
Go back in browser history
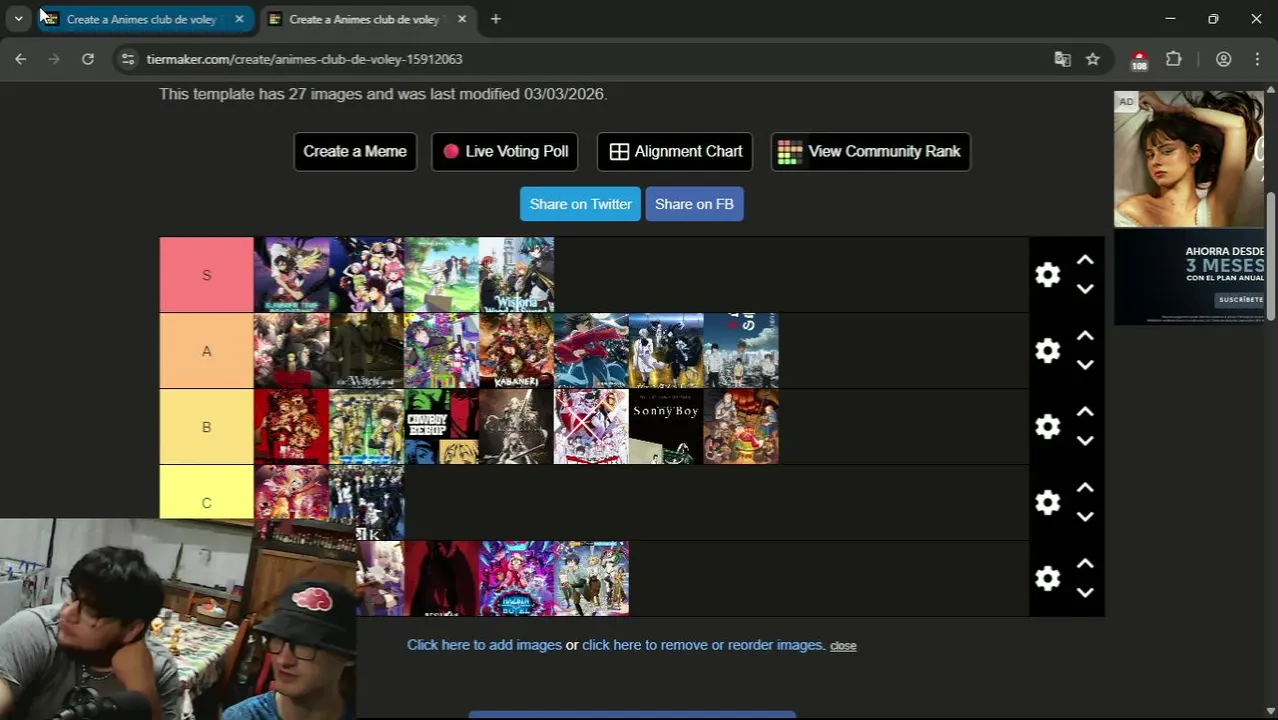[x=21, y=59]
